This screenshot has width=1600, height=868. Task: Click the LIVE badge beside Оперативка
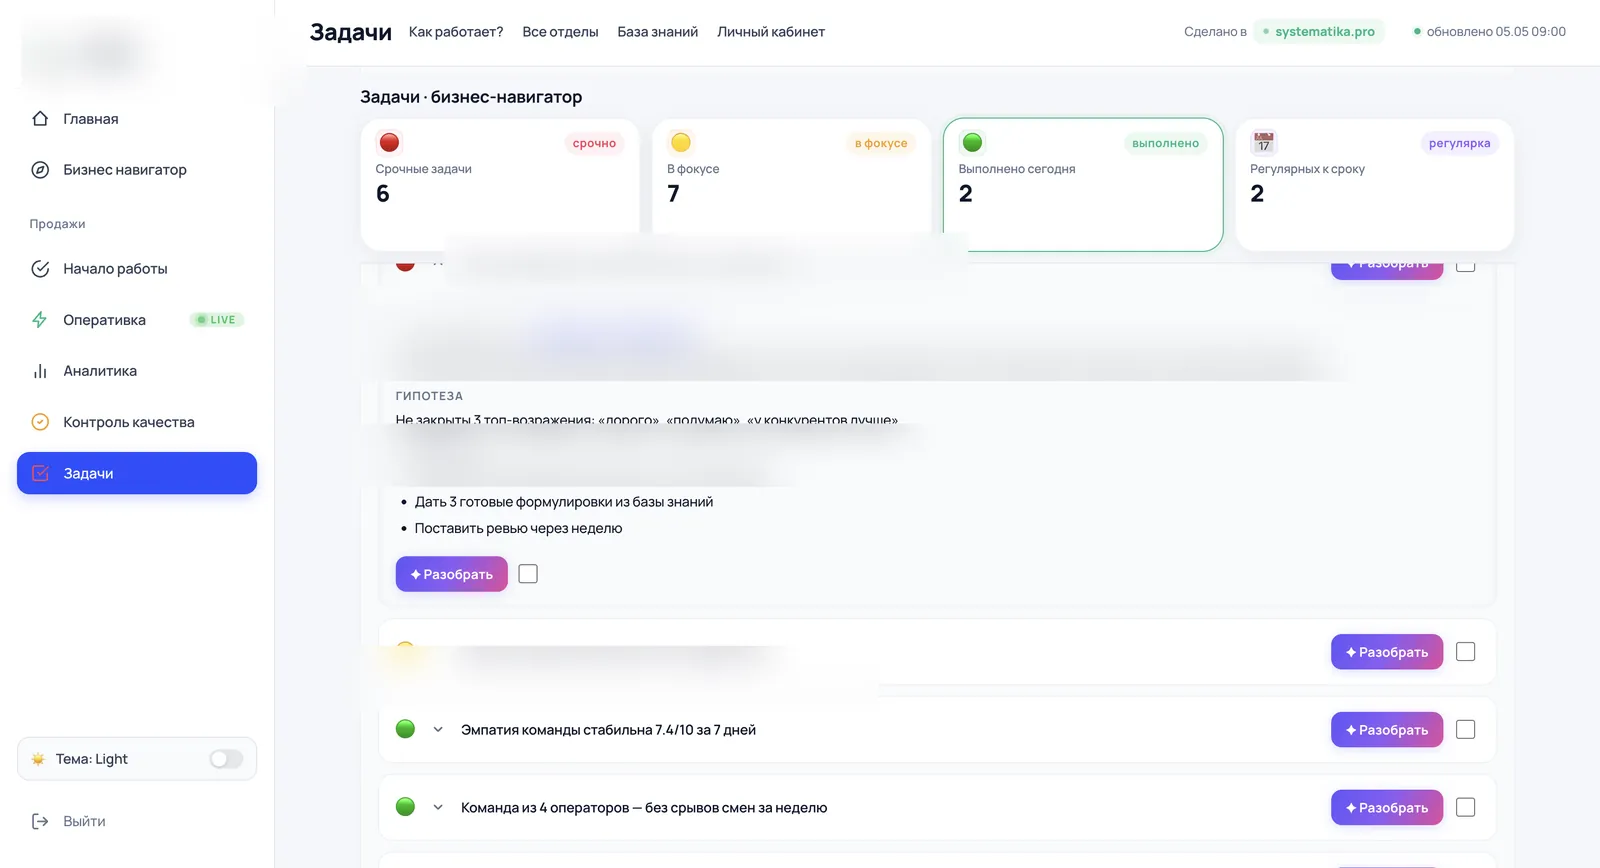pyautogui.click(x=217, y=320)
